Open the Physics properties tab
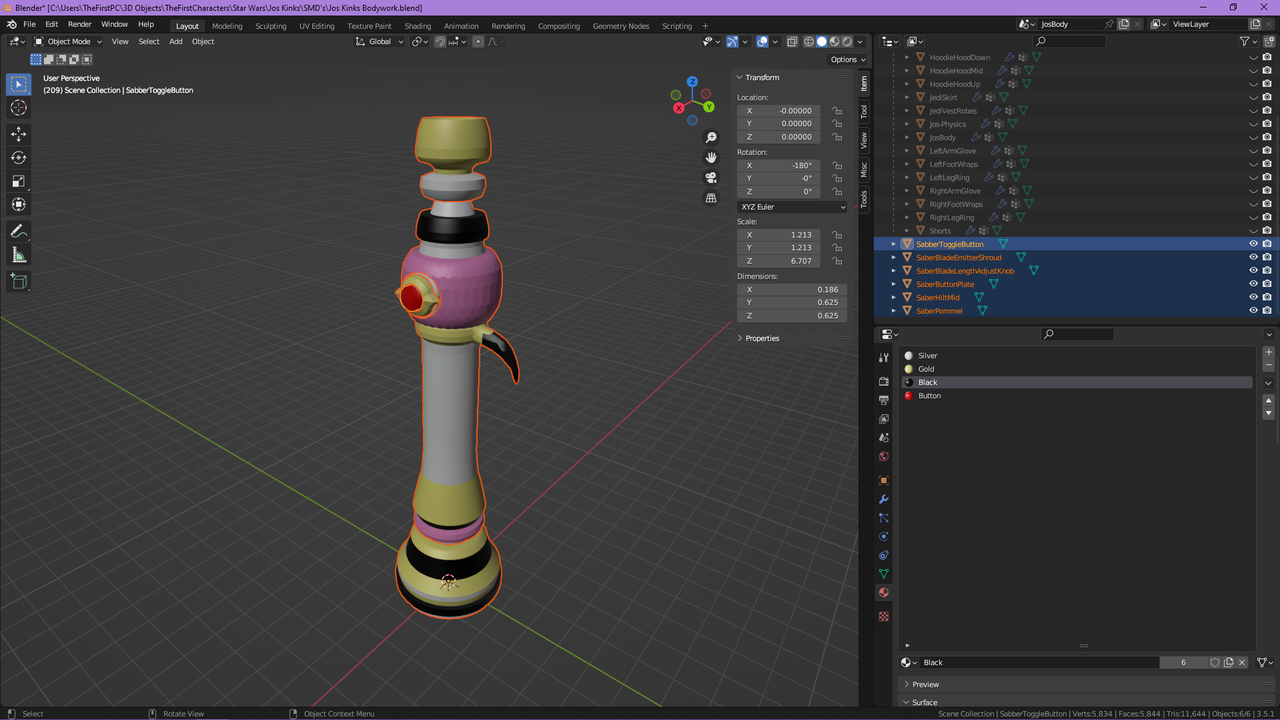The height and width of the screenshot is (720, 1280). click(883, 537)
